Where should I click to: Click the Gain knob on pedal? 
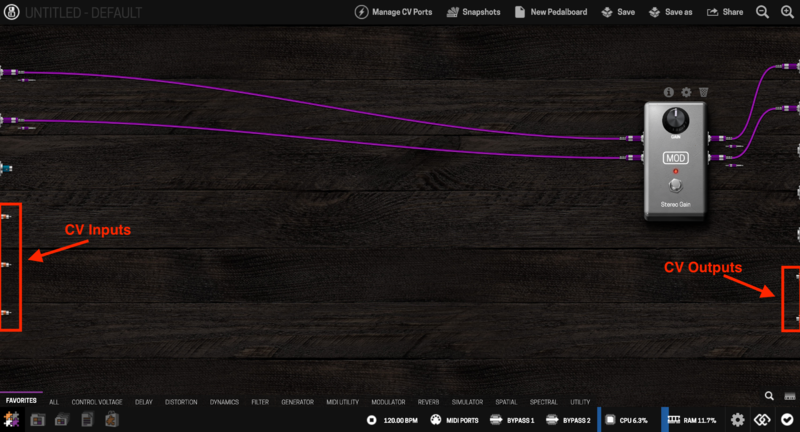(676, 120)
